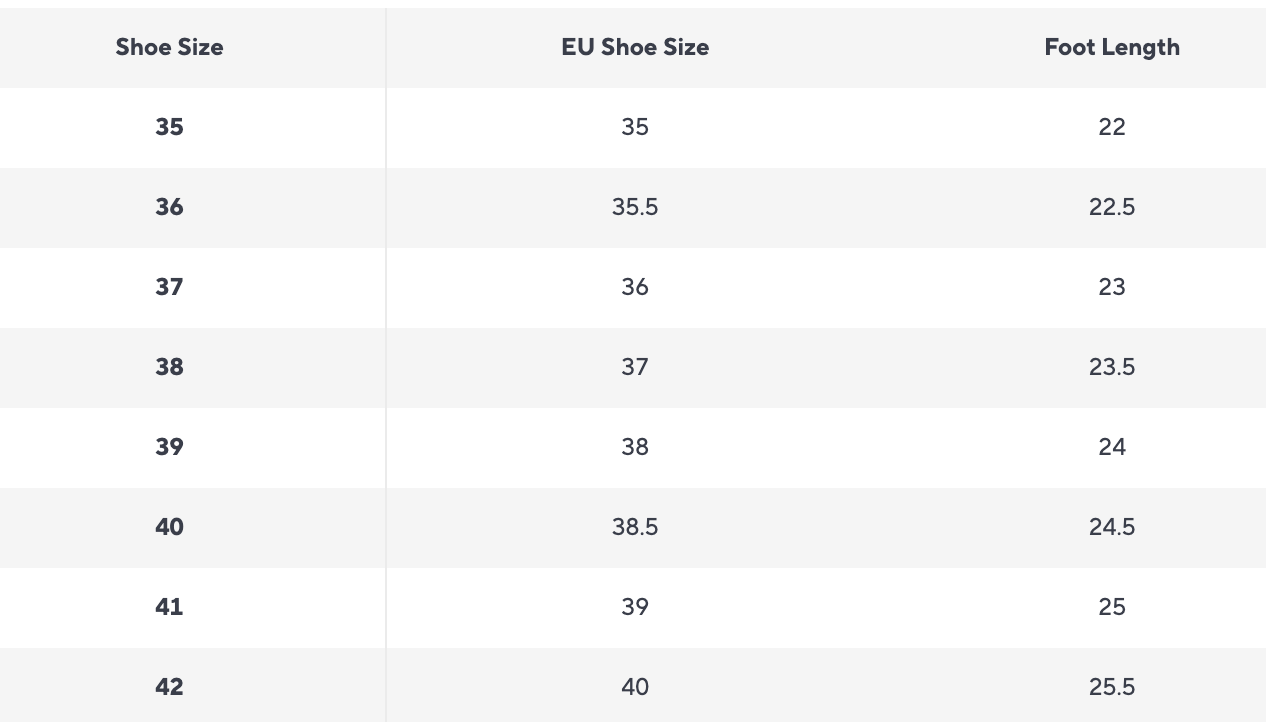Click the Shoe Size column header
This screenshot has height=722, width=1266.
[169, 47]
